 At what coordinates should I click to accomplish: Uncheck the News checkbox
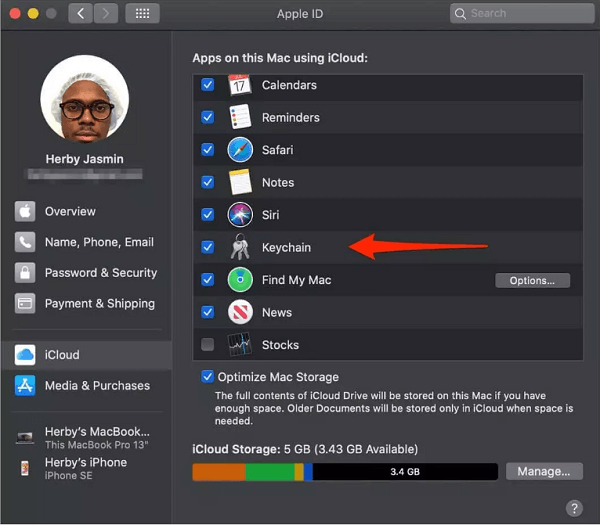(x=207, y=312)
